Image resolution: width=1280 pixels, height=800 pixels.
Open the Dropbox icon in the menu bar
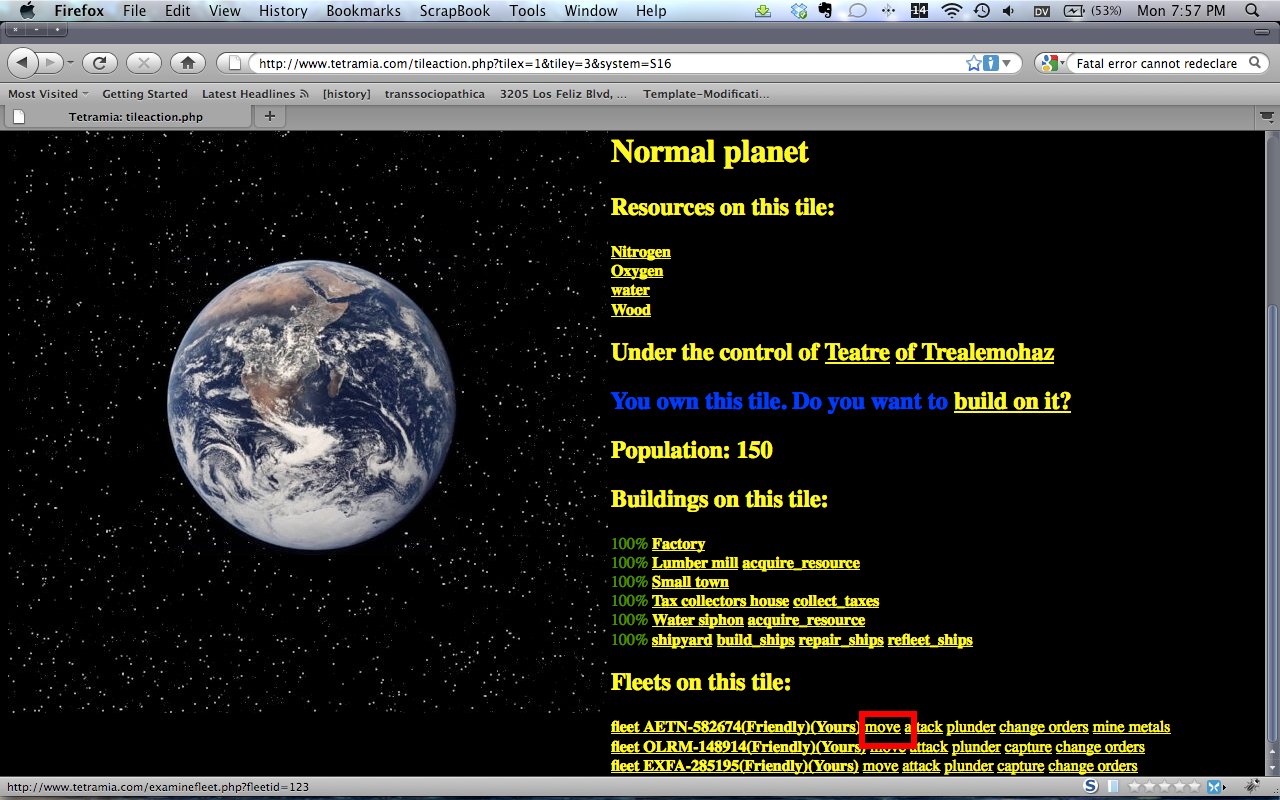click(x=797, y=11)
